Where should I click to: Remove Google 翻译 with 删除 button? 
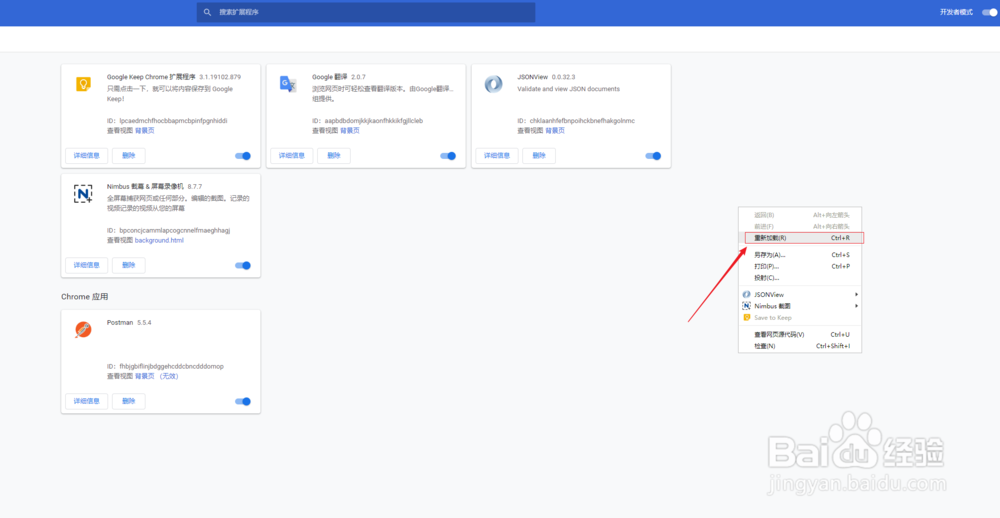tap(334, 156)
